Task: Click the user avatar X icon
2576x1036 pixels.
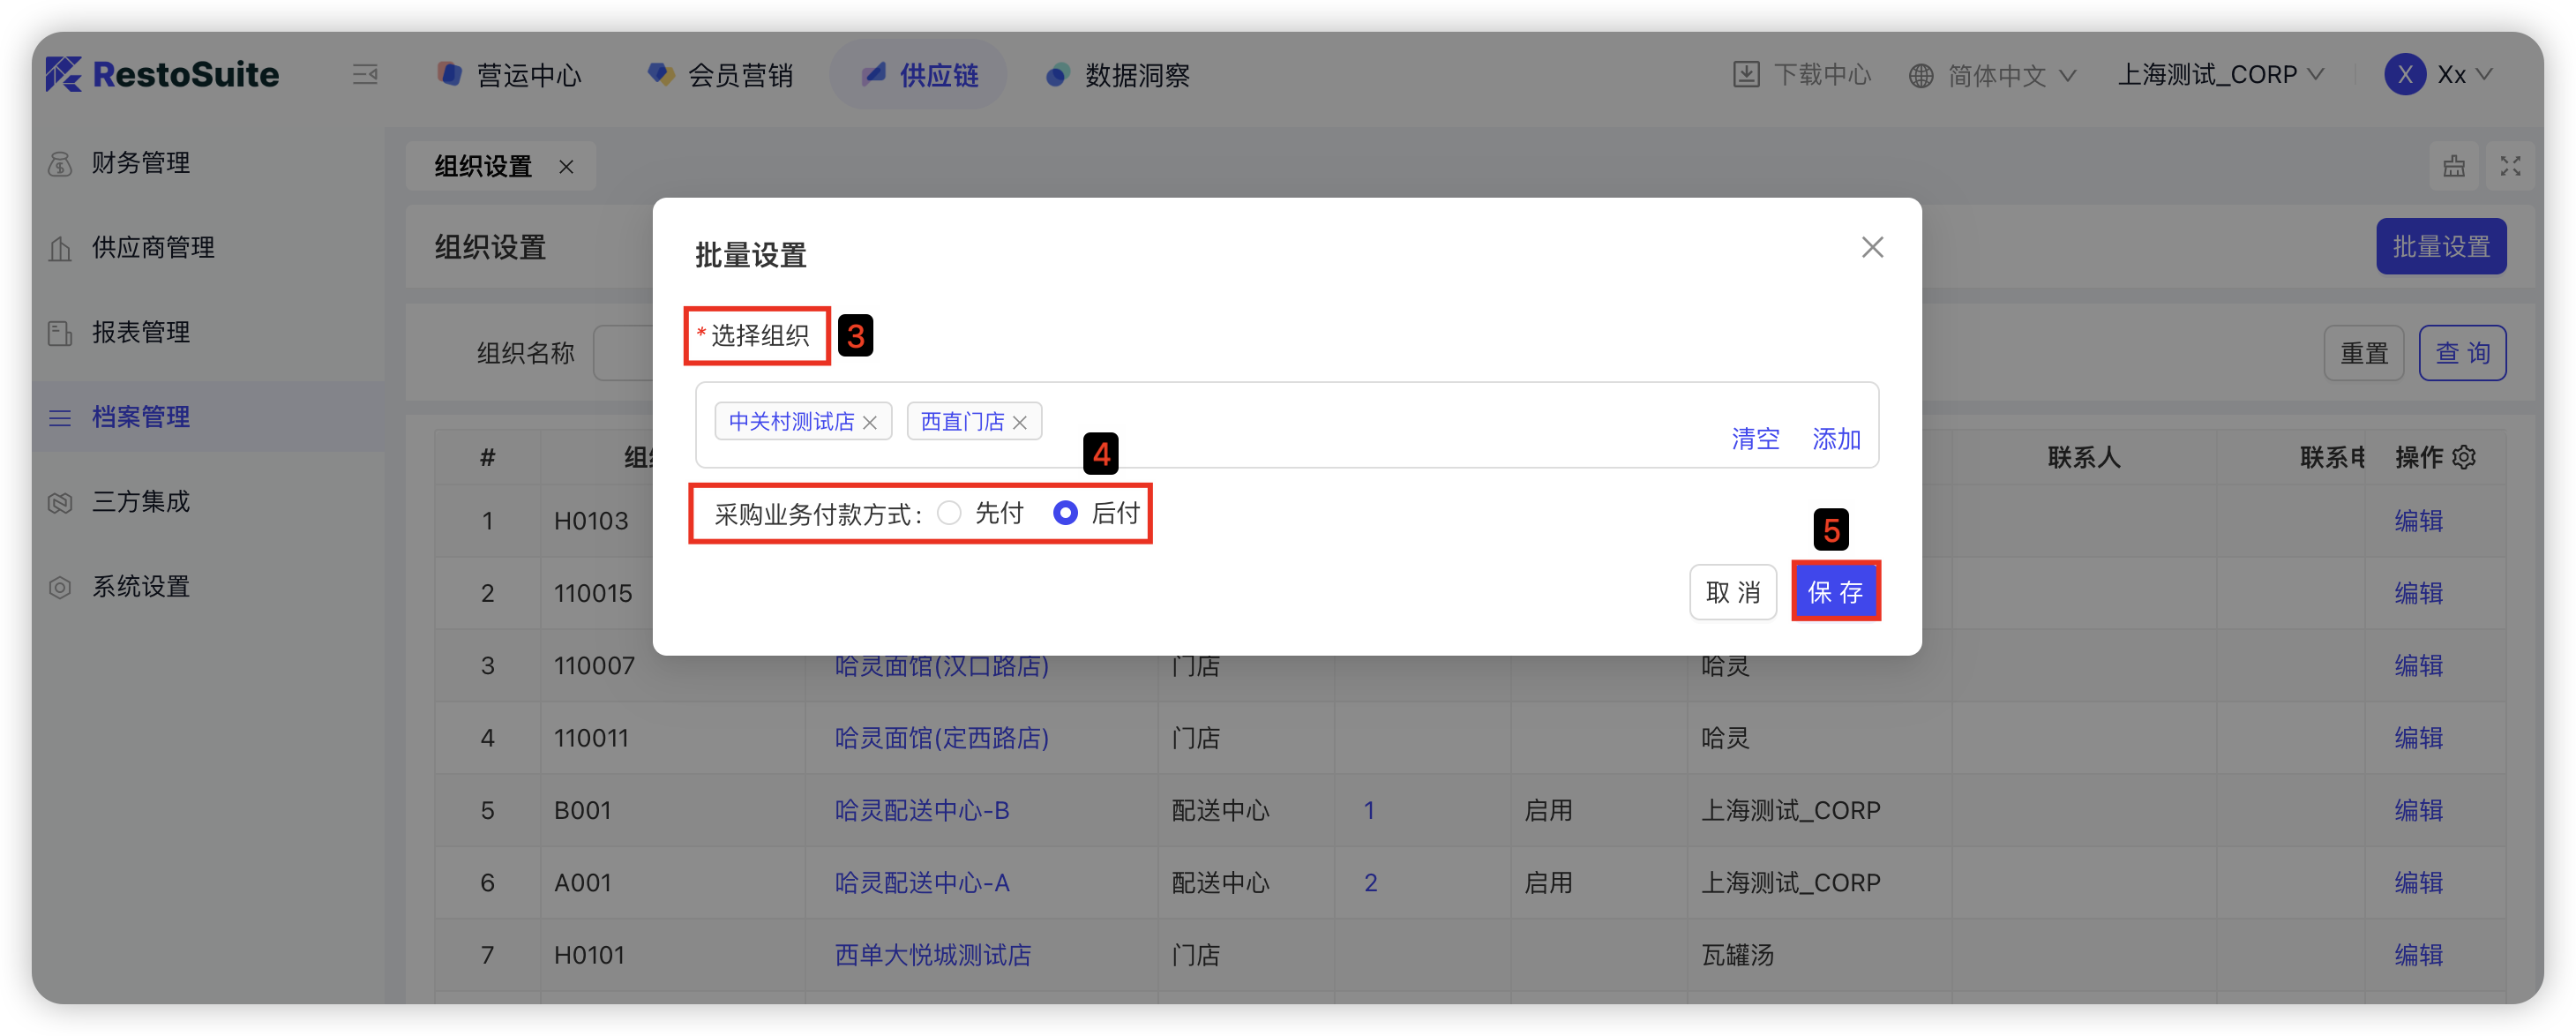Action: pos(2404,75)
